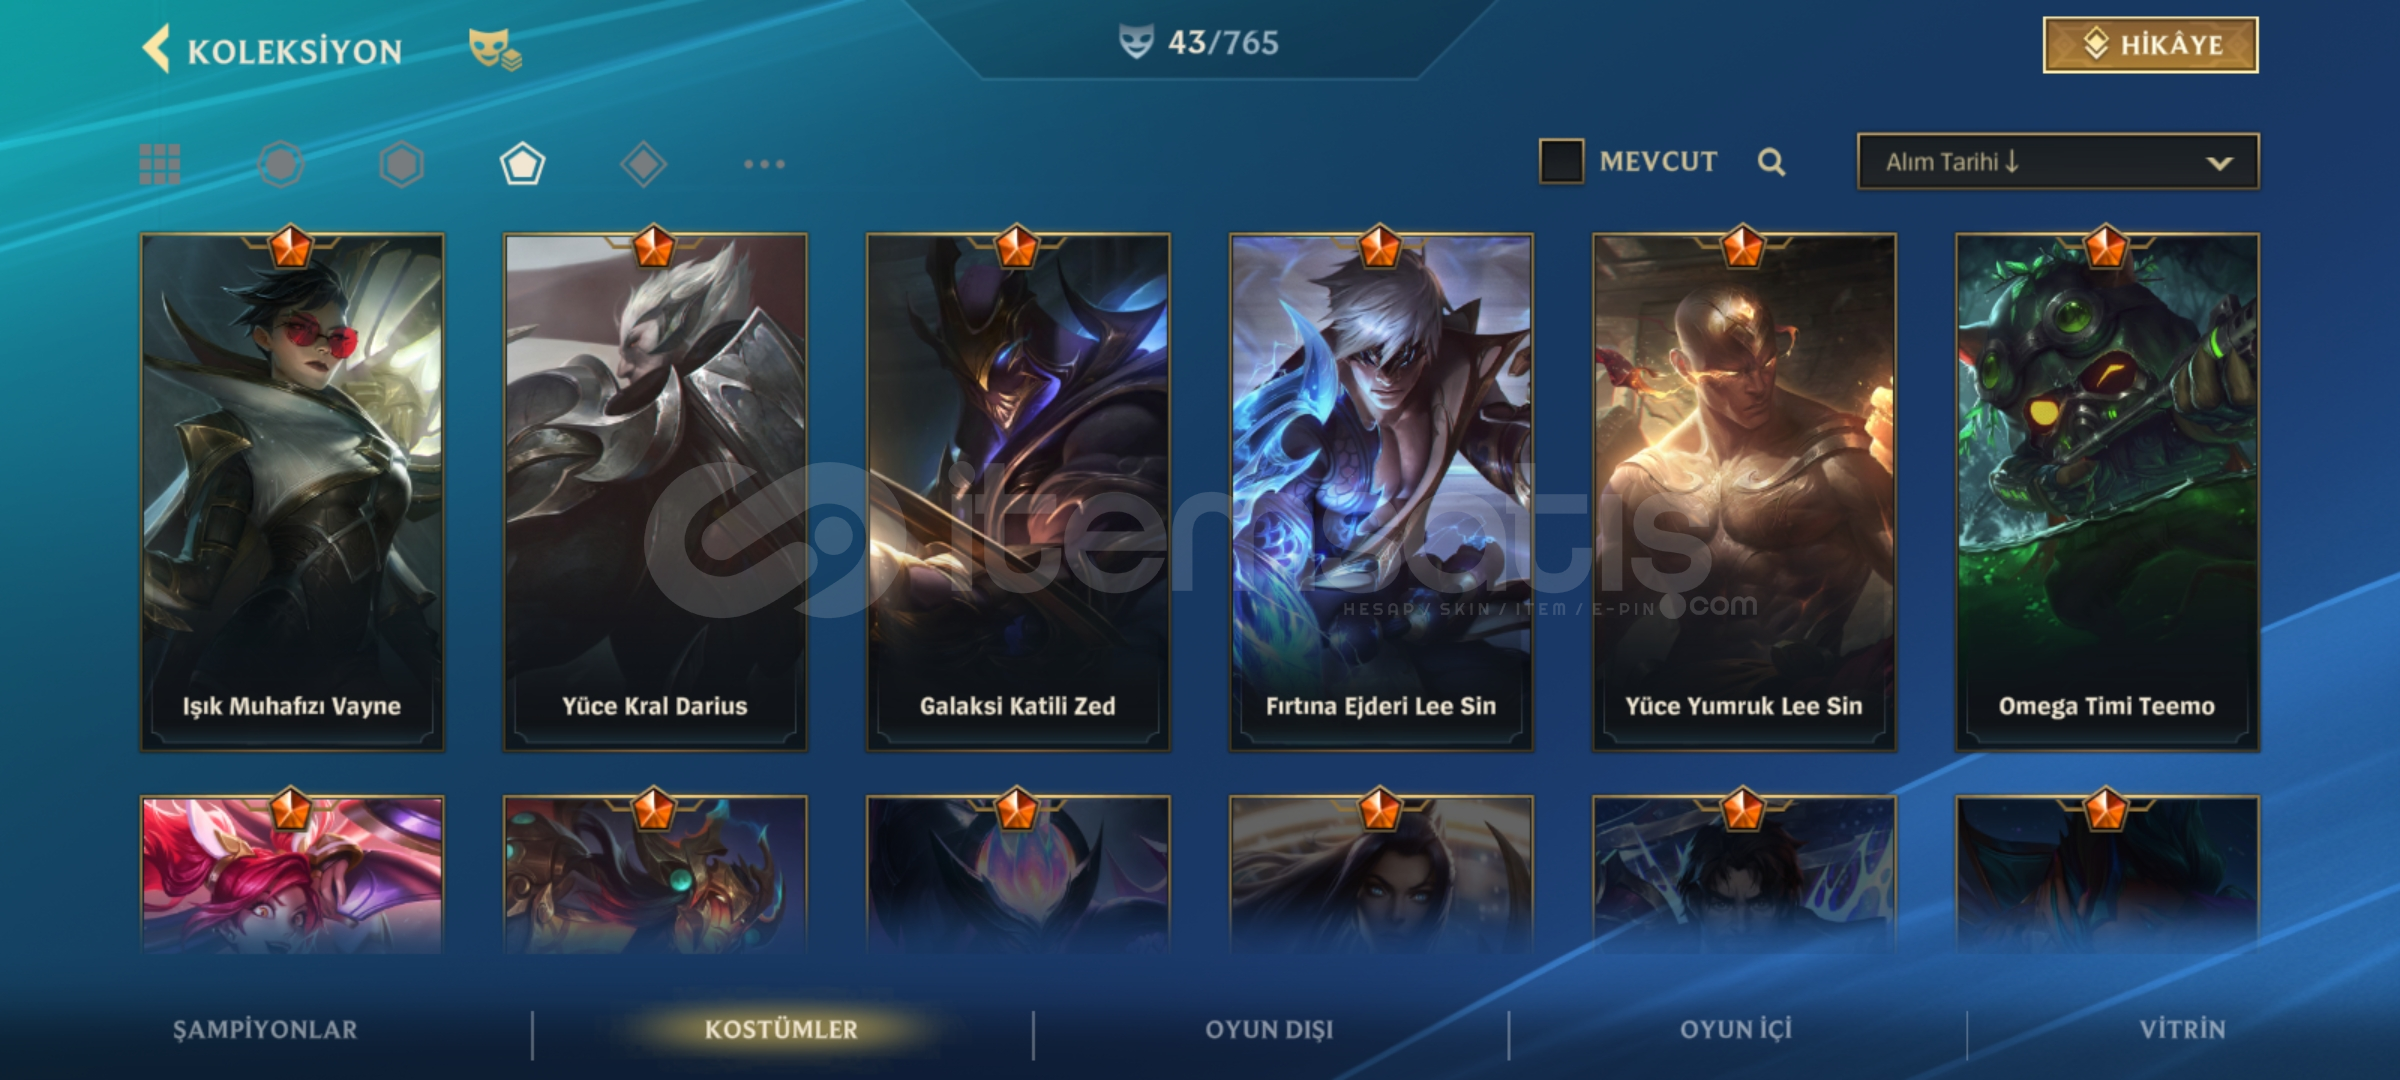Open the Oyun İçi tab
This screenshot has width=2400, height=1080.
click(1736, 1030)
